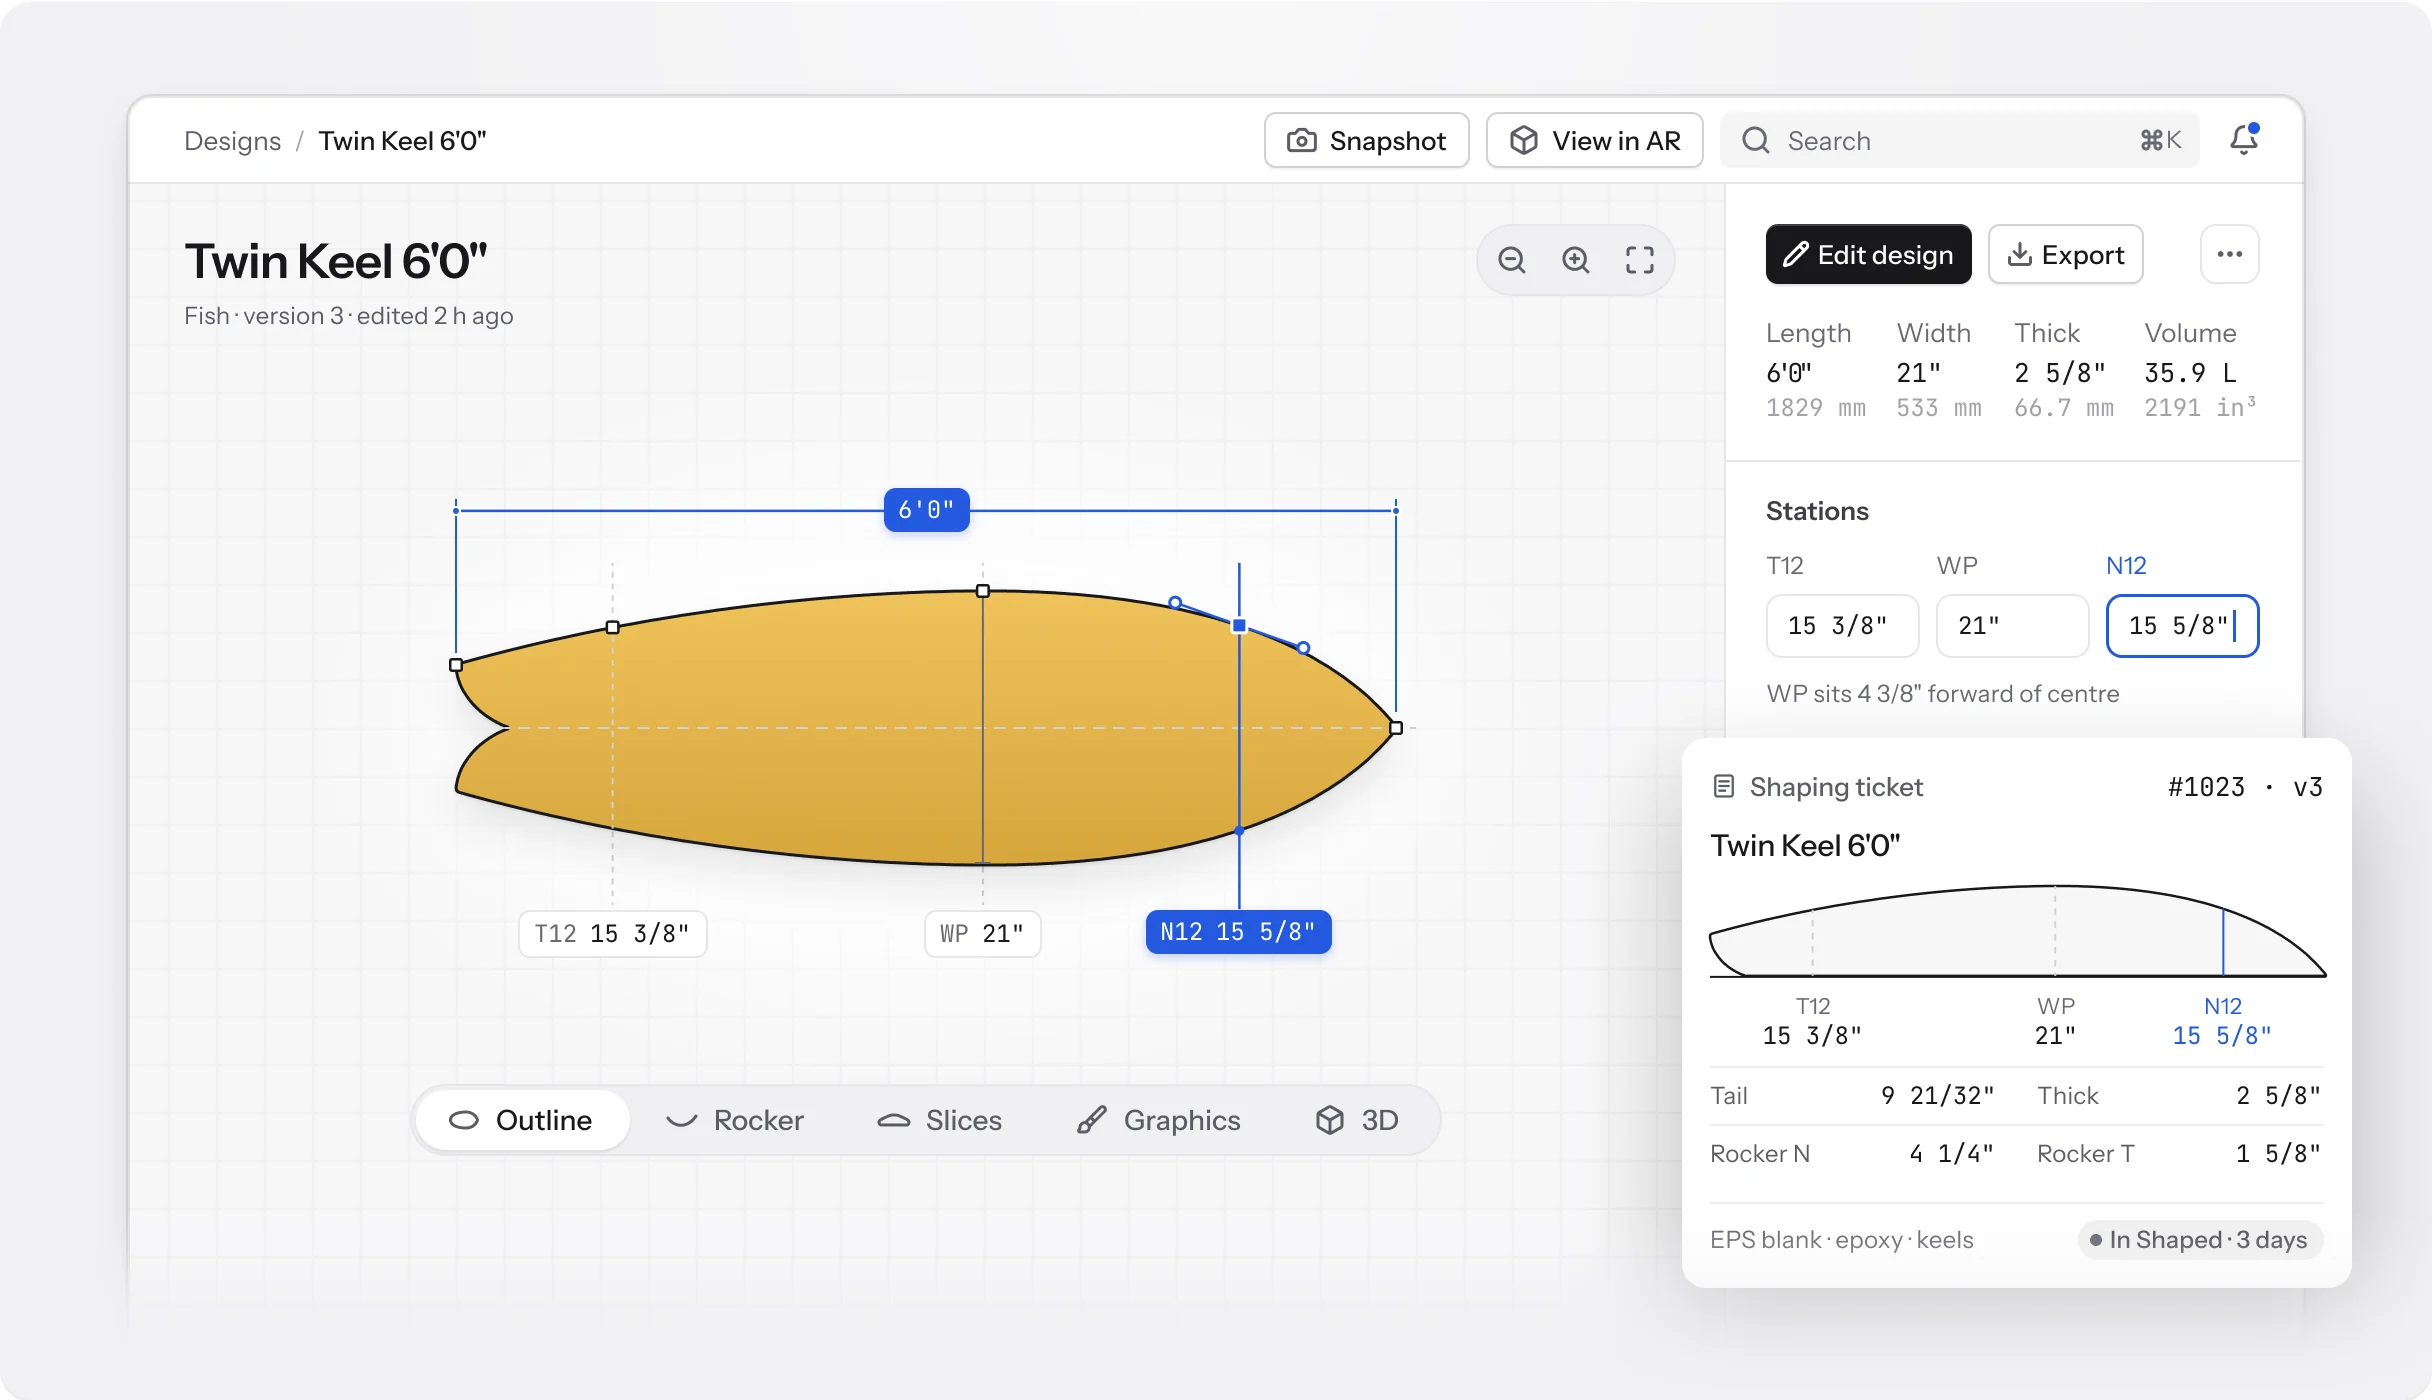Click the Twin Keel 6'0" breadcrumb title
This screenshot has height=1400, width=2432.
(402, 141)
